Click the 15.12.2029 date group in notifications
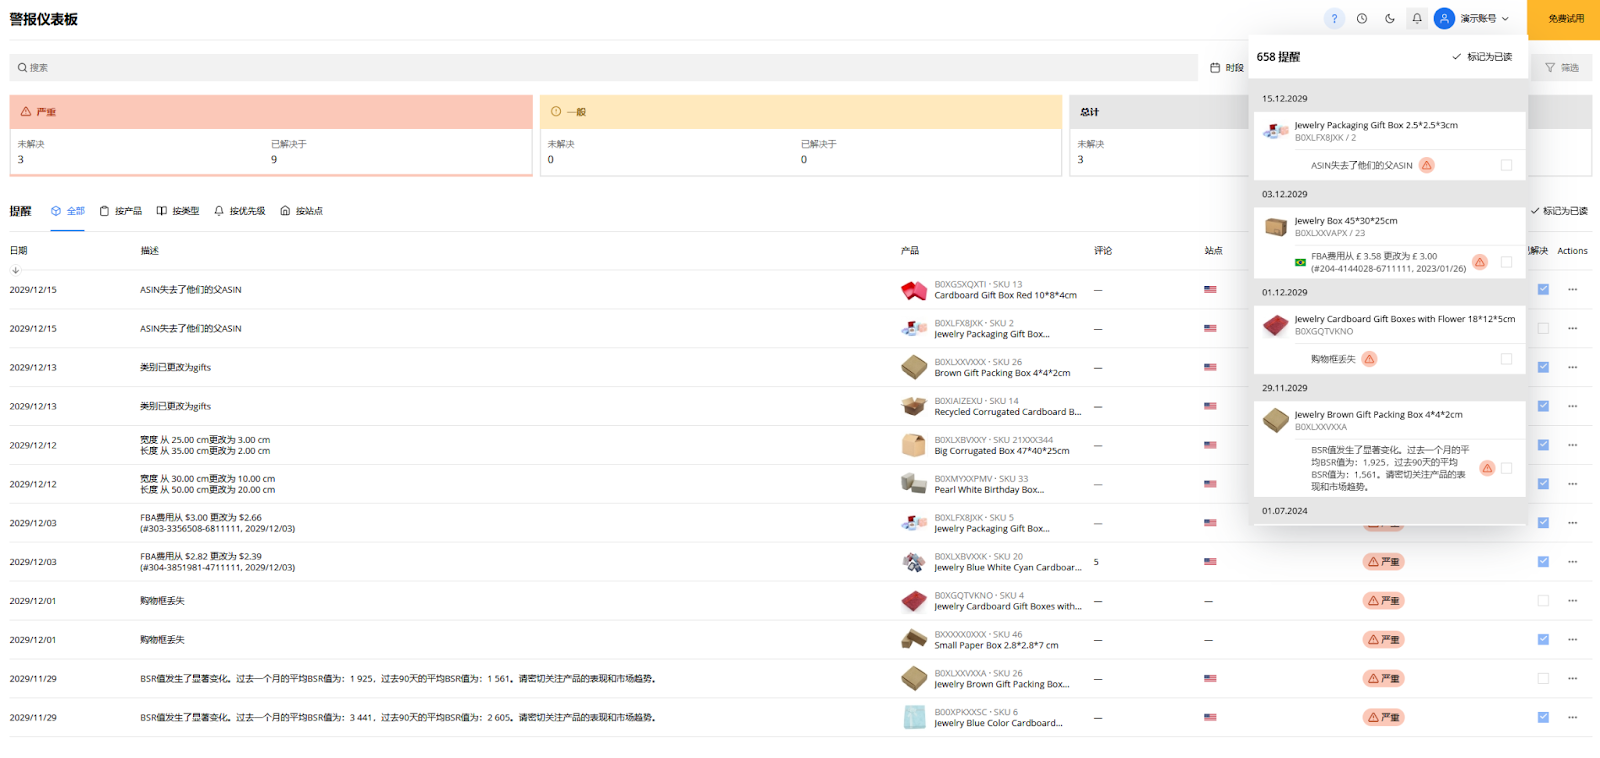Image resolution: width=1600 pixels, height=758 pixels. pos(1284,99)
